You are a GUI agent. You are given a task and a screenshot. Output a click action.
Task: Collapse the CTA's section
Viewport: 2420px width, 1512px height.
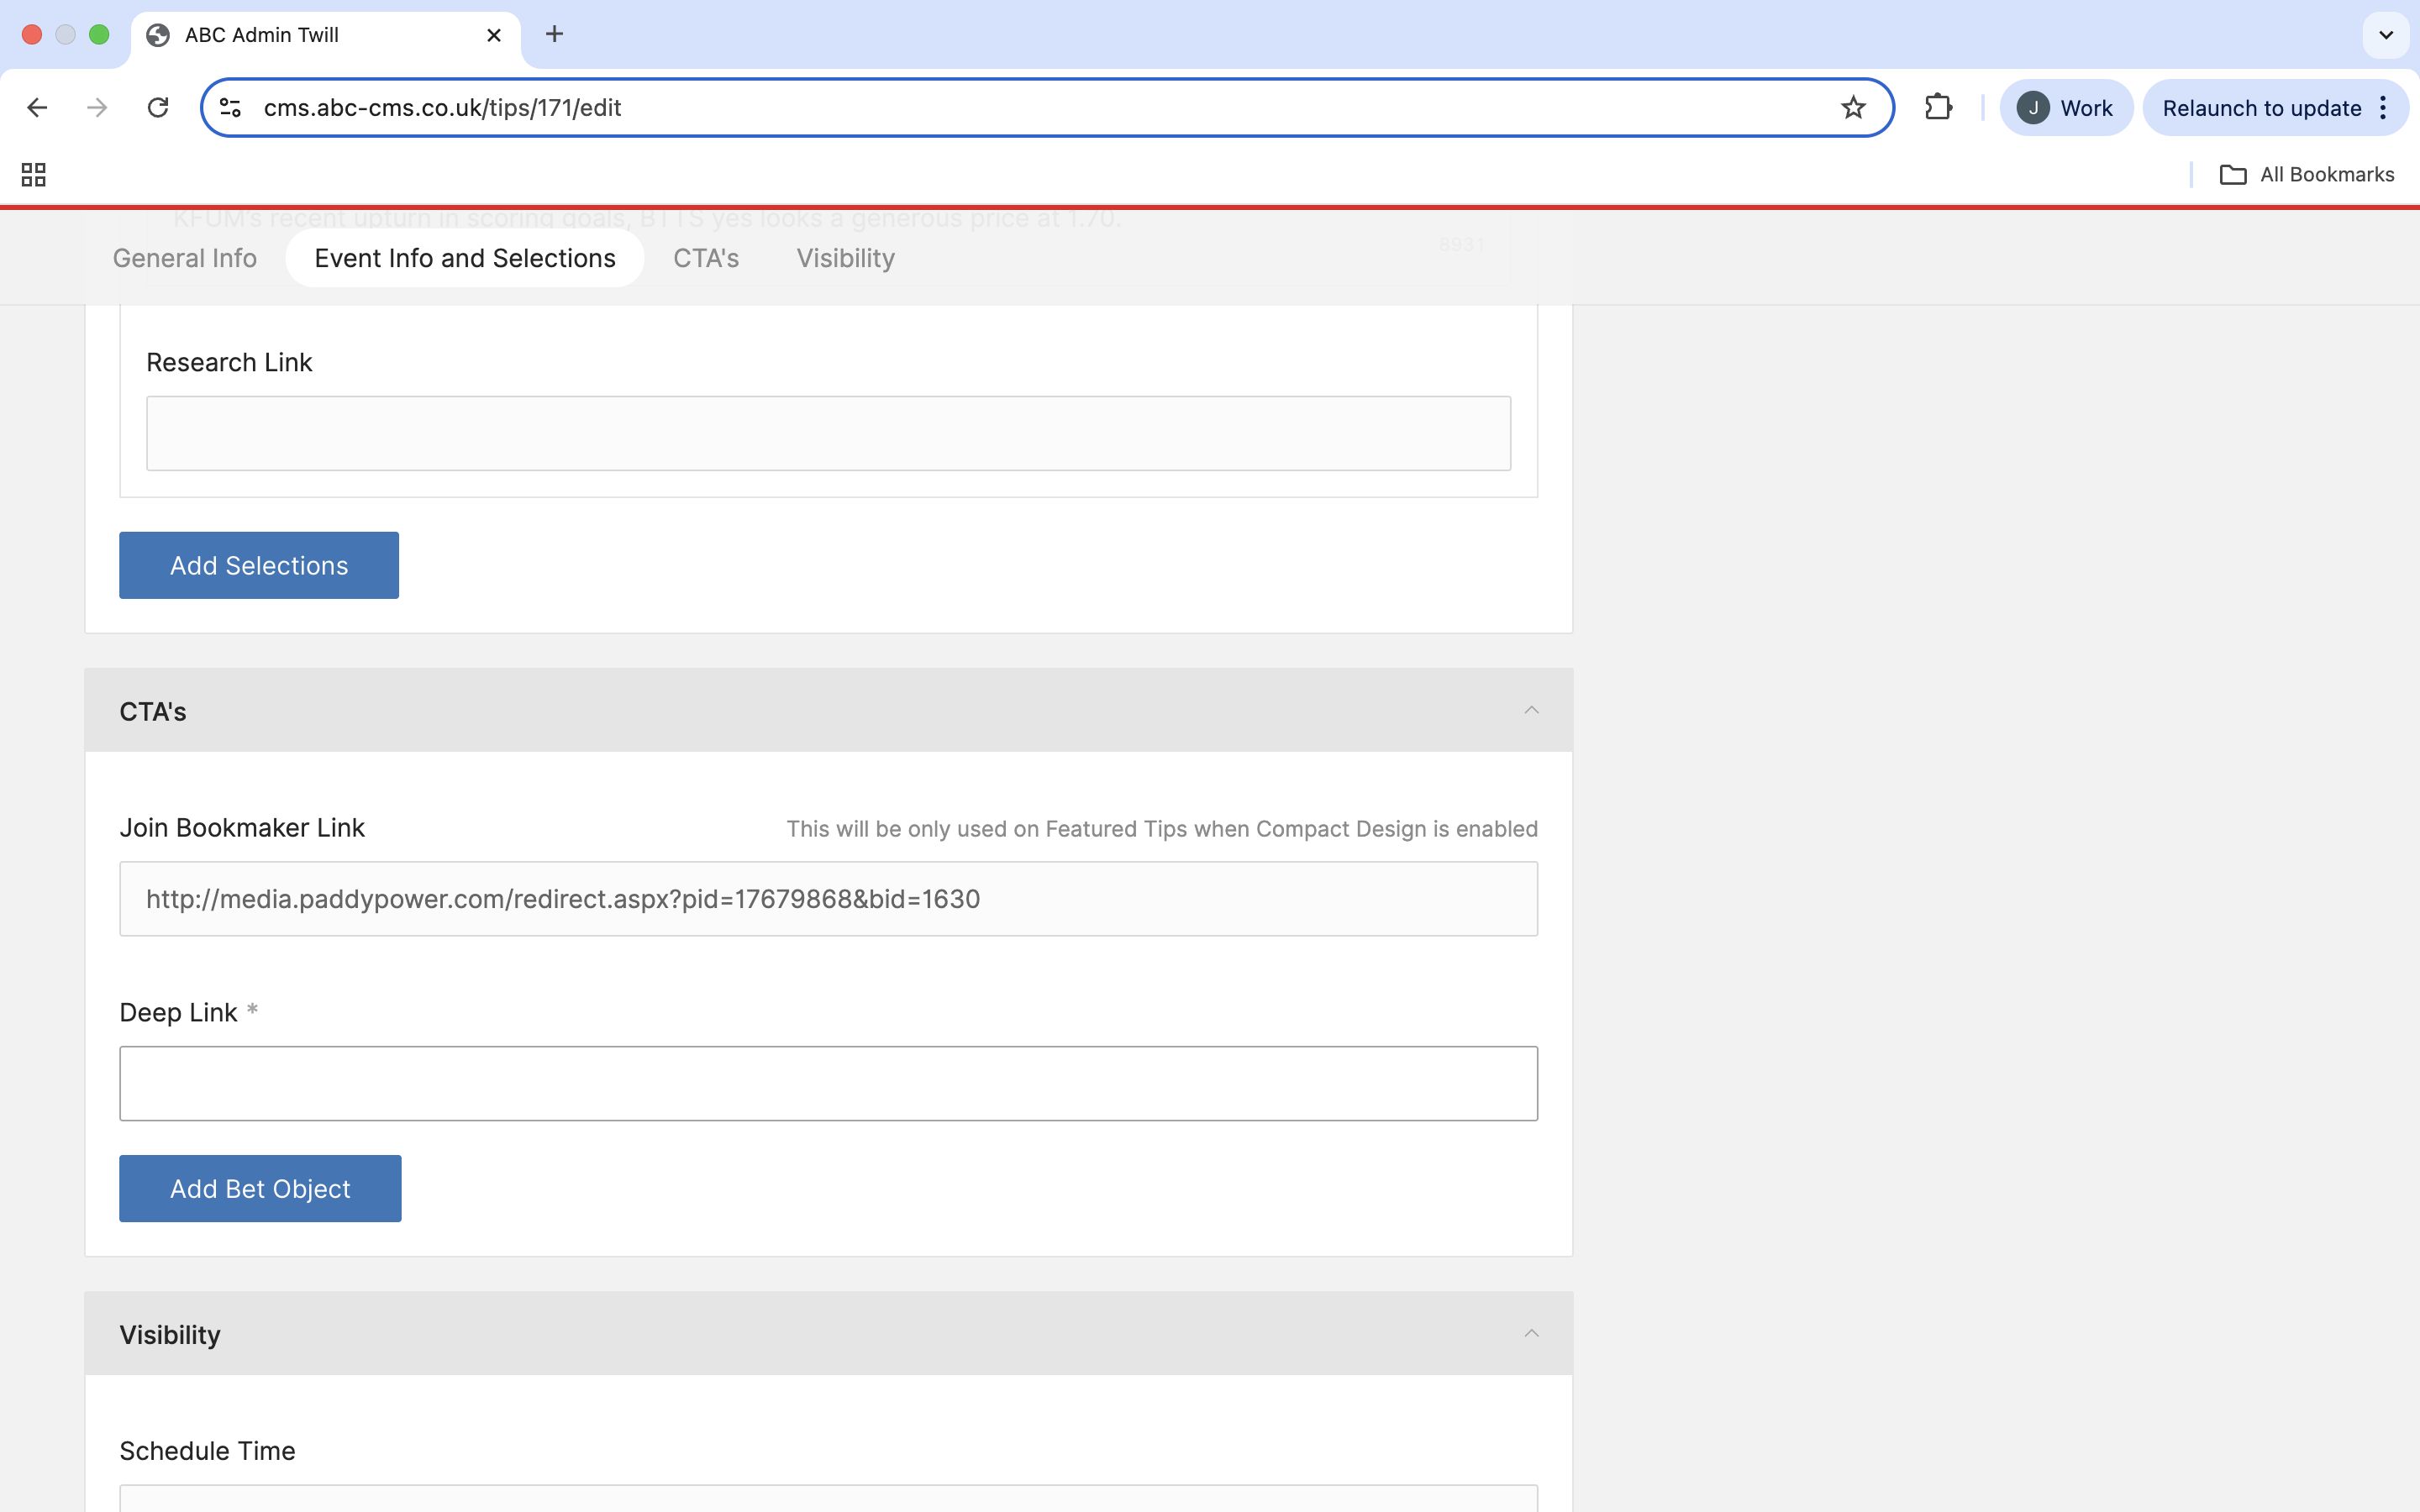click(1530, 711)
